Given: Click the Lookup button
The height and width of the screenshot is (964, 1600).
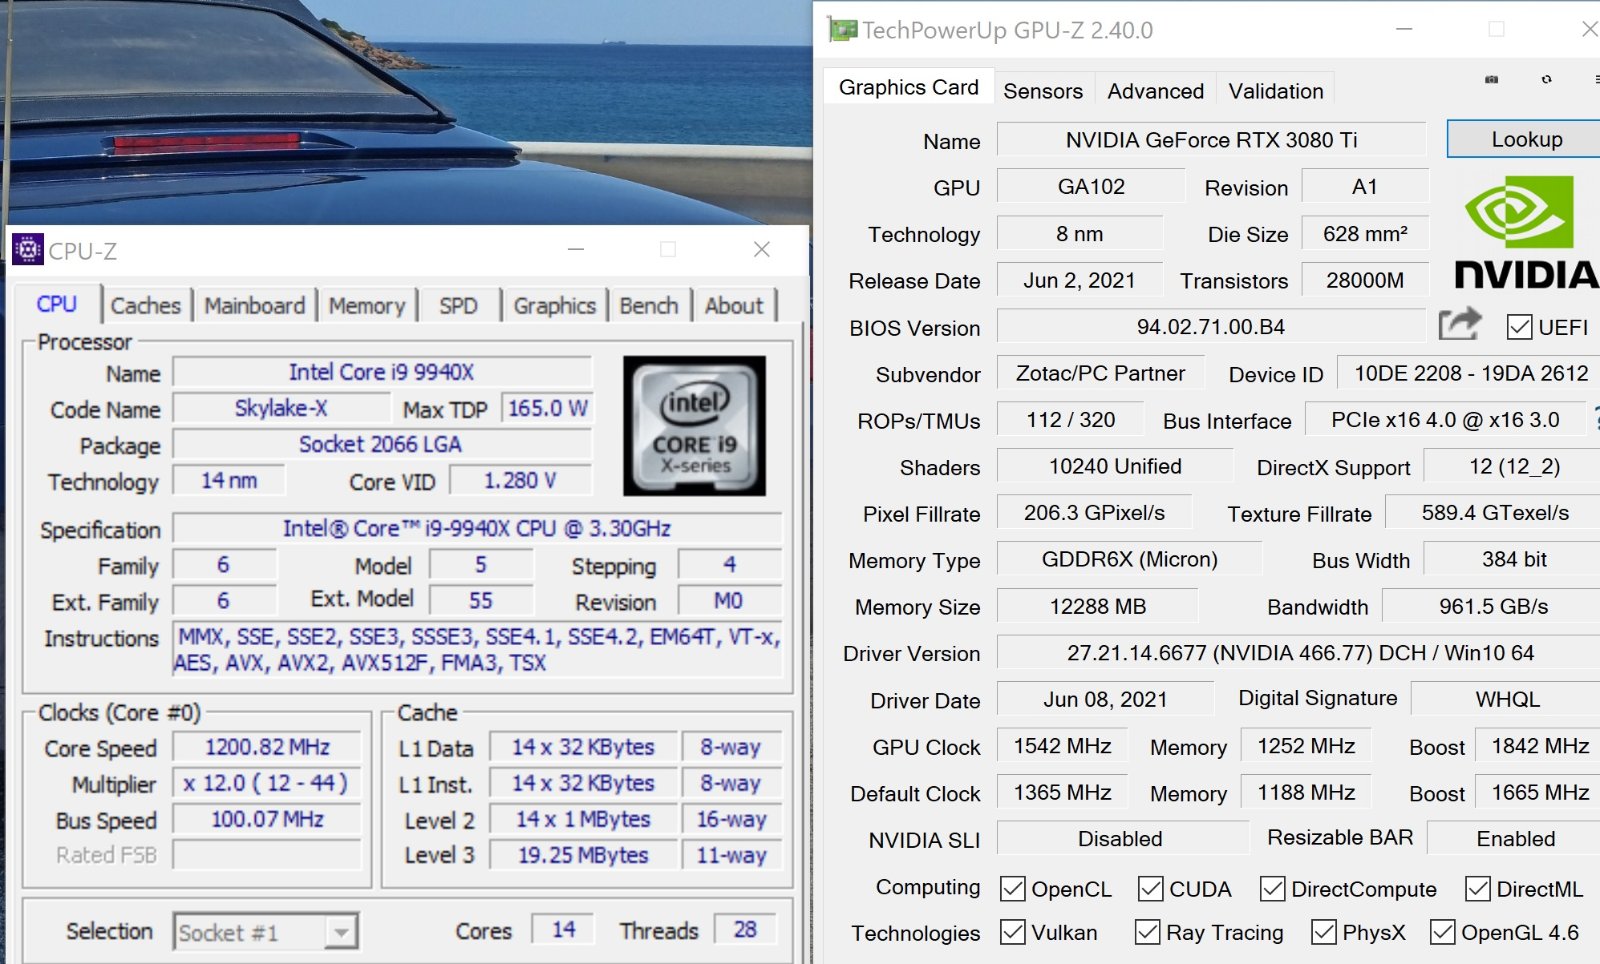Looking at the screenshot, I should pyautogui.click(x=1524, y=139).
